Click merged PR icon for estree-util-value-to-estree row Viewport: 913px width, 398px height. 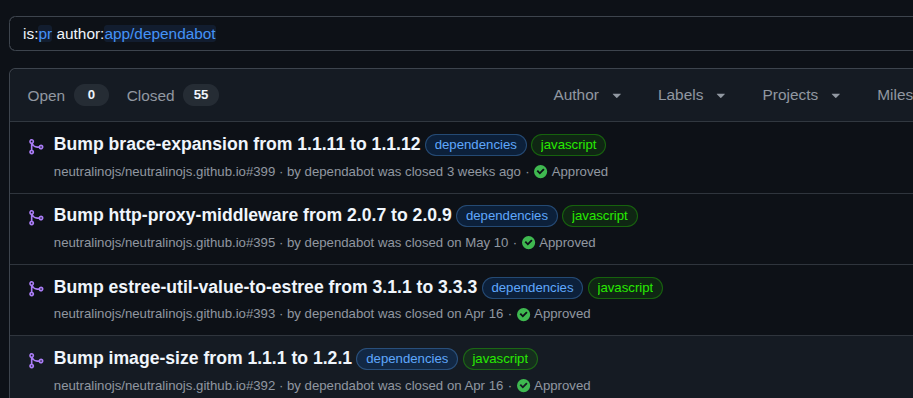click(36, 289)
